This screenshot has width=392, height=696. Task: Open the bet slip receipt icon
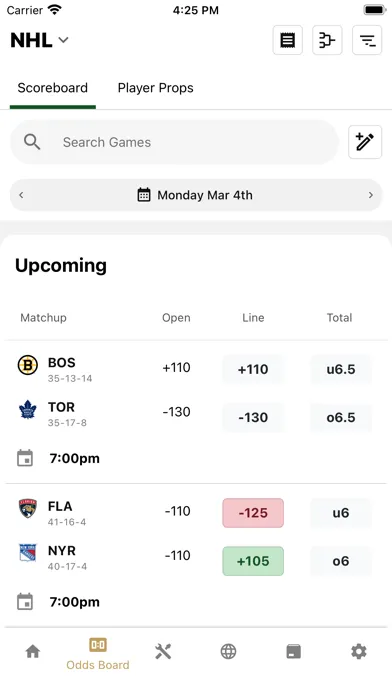288,40
